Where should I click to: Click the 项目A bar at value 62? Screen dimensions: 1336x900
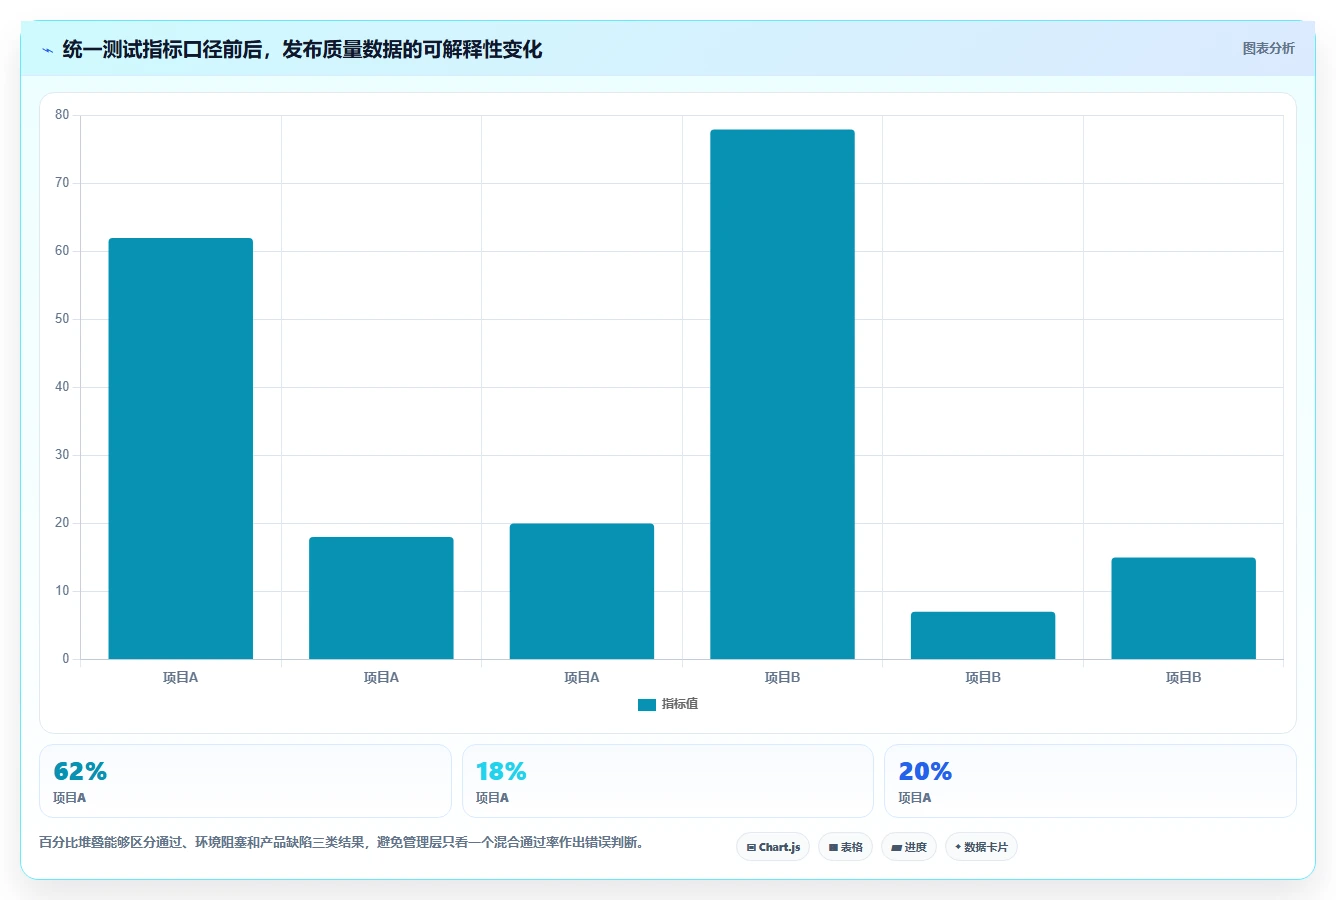tap(181, 448)
